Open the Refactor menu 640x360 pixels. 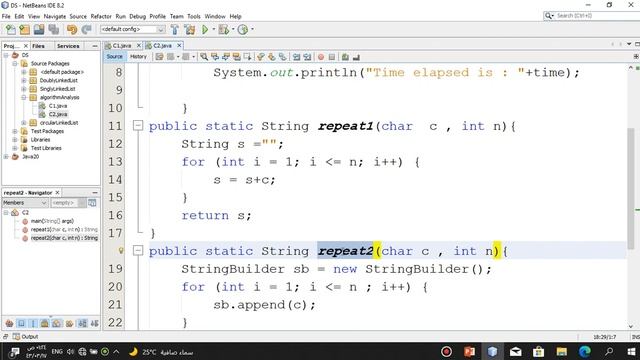click(101, 16)
